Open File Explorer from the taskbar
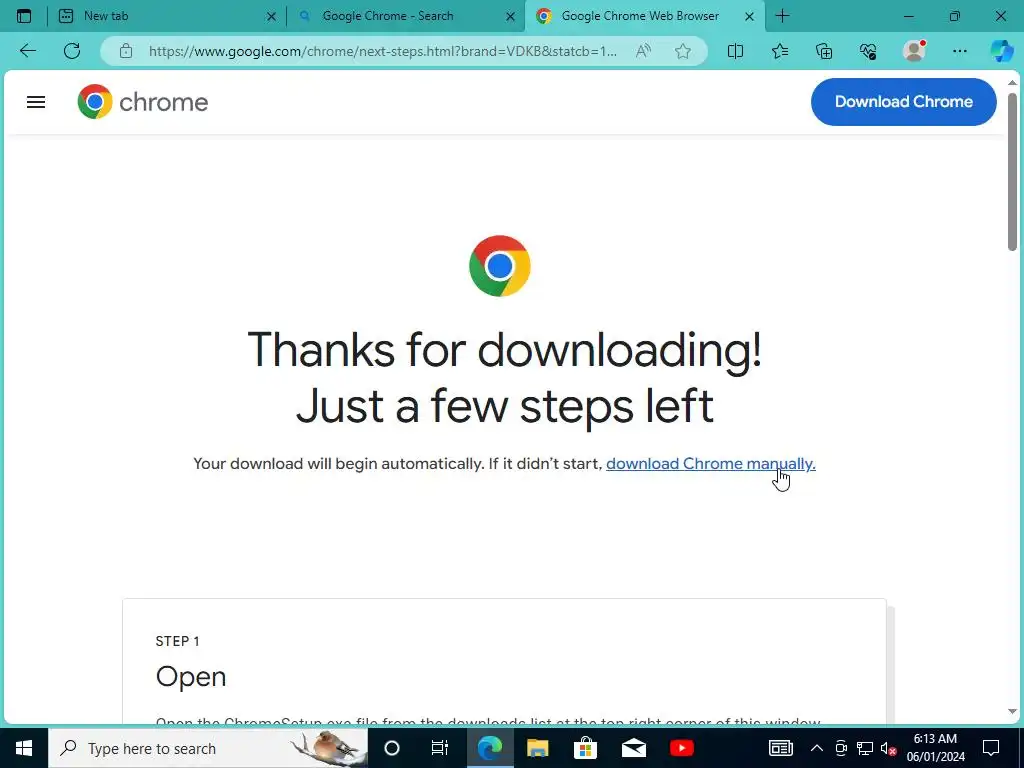The width and height of the screenshot is (1024, 768). (x=537, y=748)
